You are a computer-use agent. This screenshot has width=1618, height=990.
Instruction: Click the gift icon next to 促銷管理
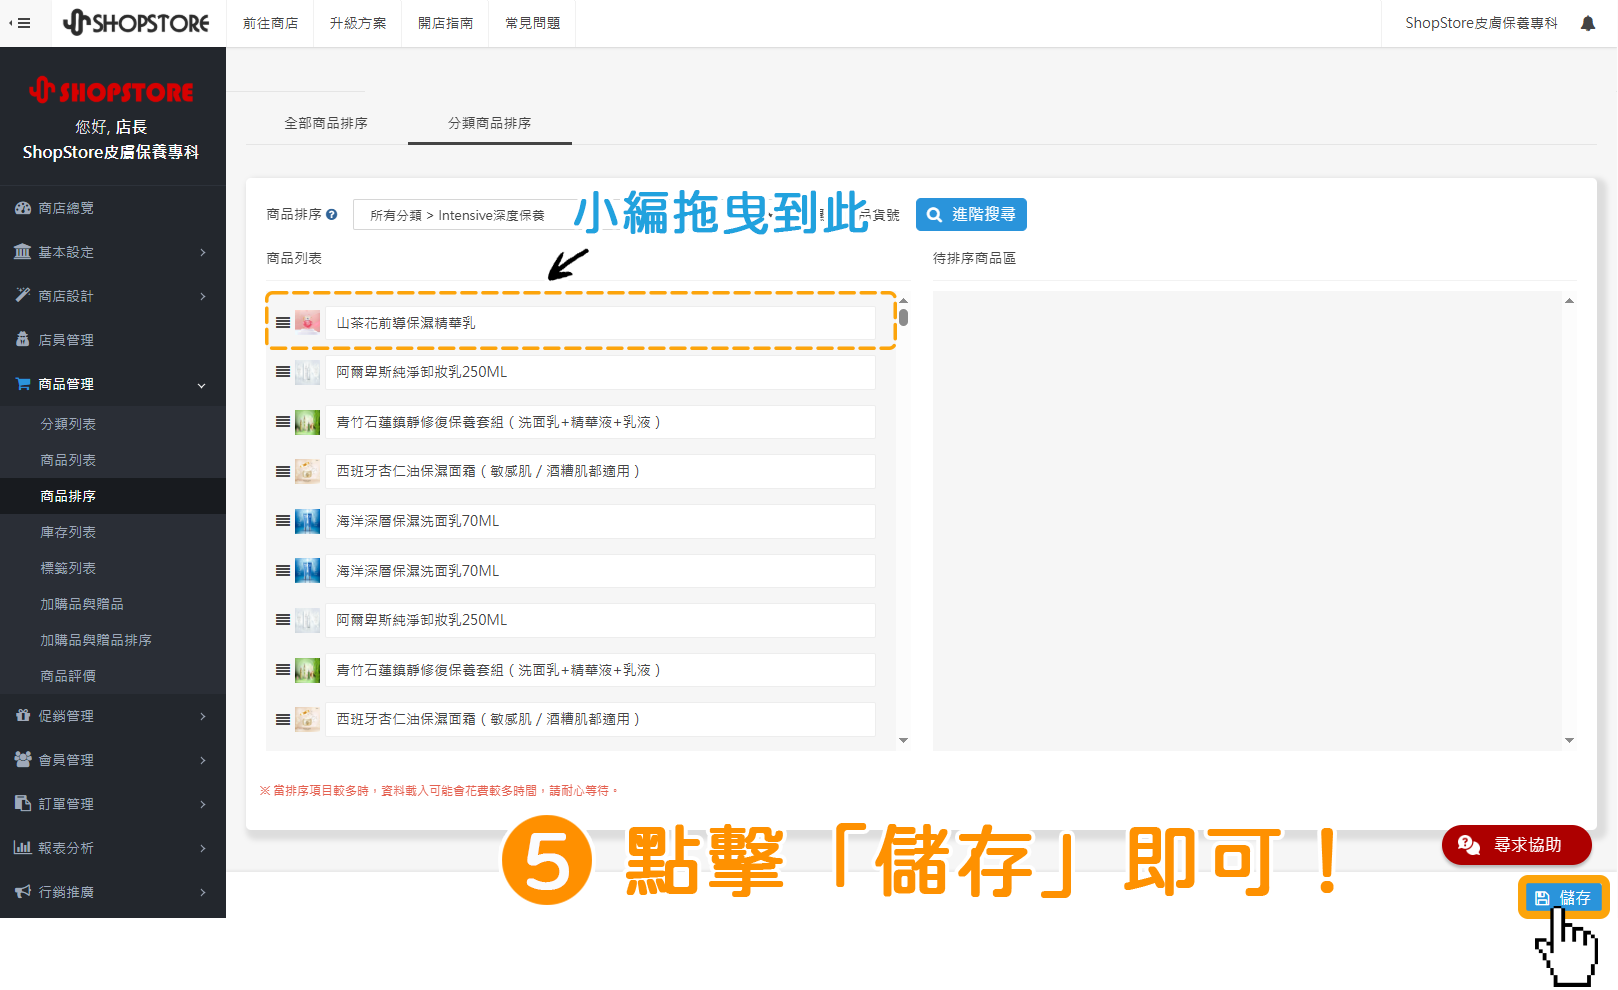click(x=23, y=715)
